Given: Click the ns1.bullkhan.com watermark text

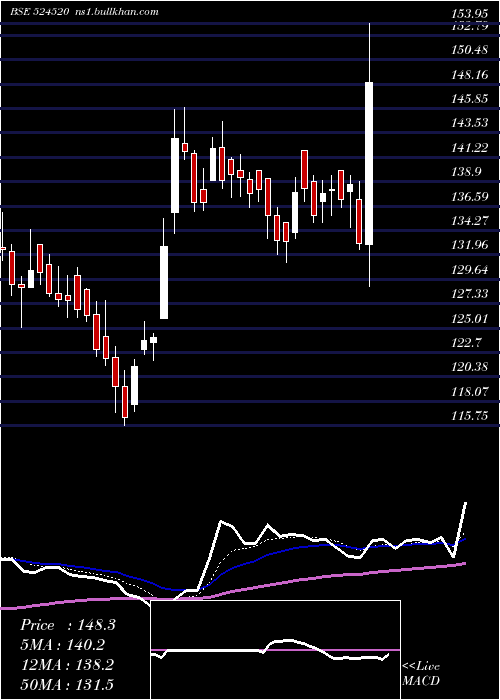Looking at the screenshot, I should 116,12.
